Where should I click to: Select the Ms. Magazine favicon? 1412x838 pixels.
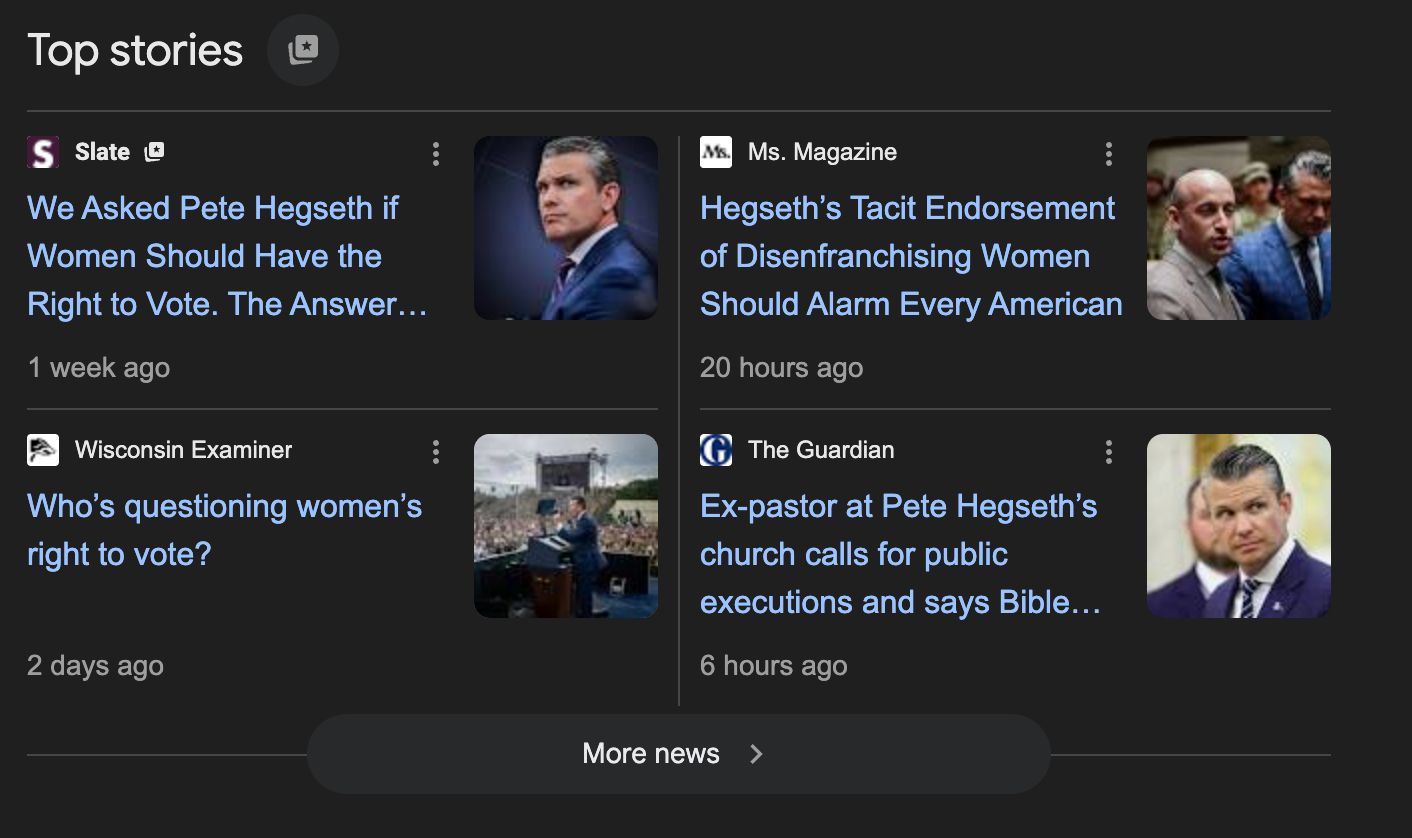tap(714, 151)
